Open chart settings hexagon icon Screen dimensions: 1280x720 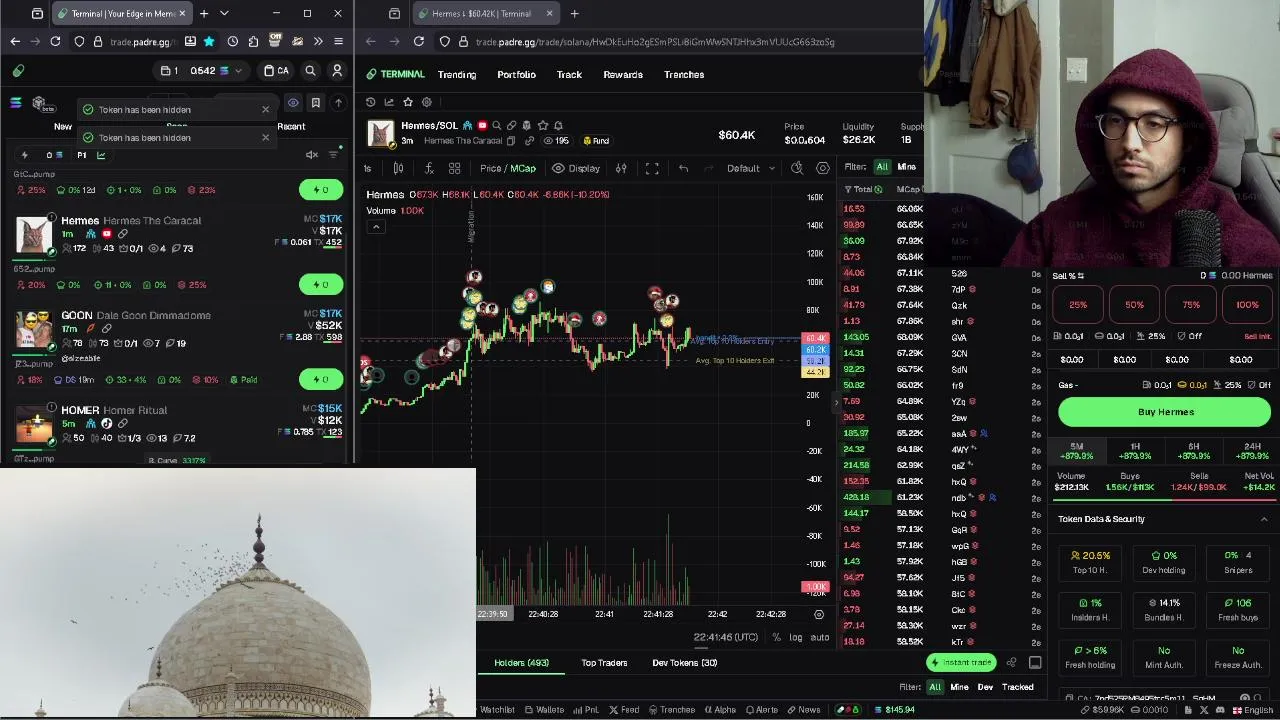tap(823, 168)
